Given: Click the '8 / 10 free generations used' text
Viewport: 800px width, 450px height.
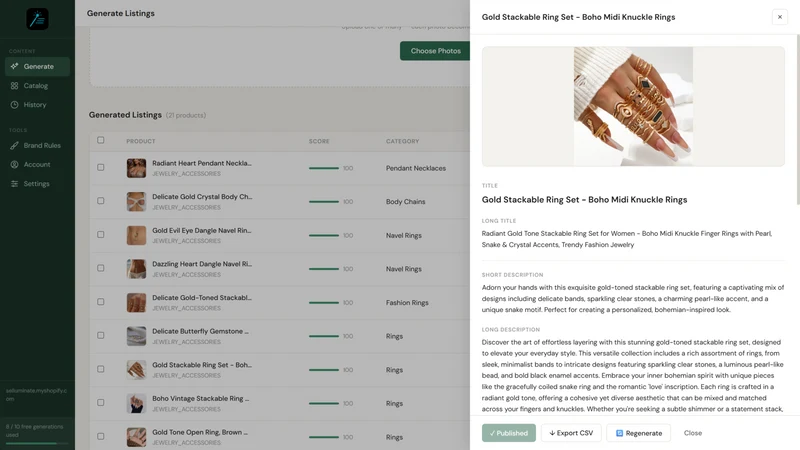Looking at the screenshot, I should [x=35, y=431].
